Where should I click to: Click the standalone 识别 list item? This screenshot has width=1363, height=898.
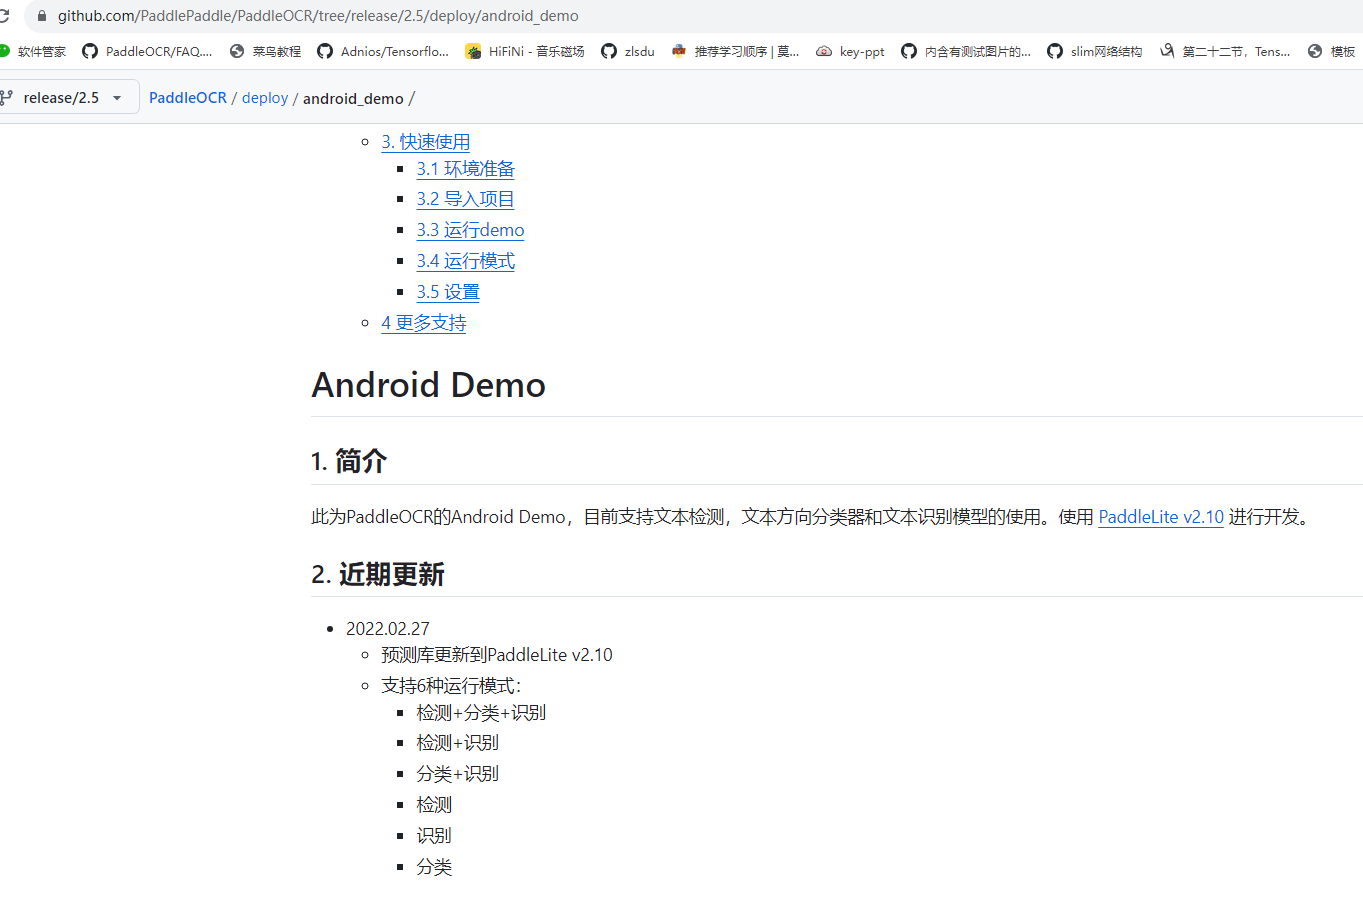[434, 836]
